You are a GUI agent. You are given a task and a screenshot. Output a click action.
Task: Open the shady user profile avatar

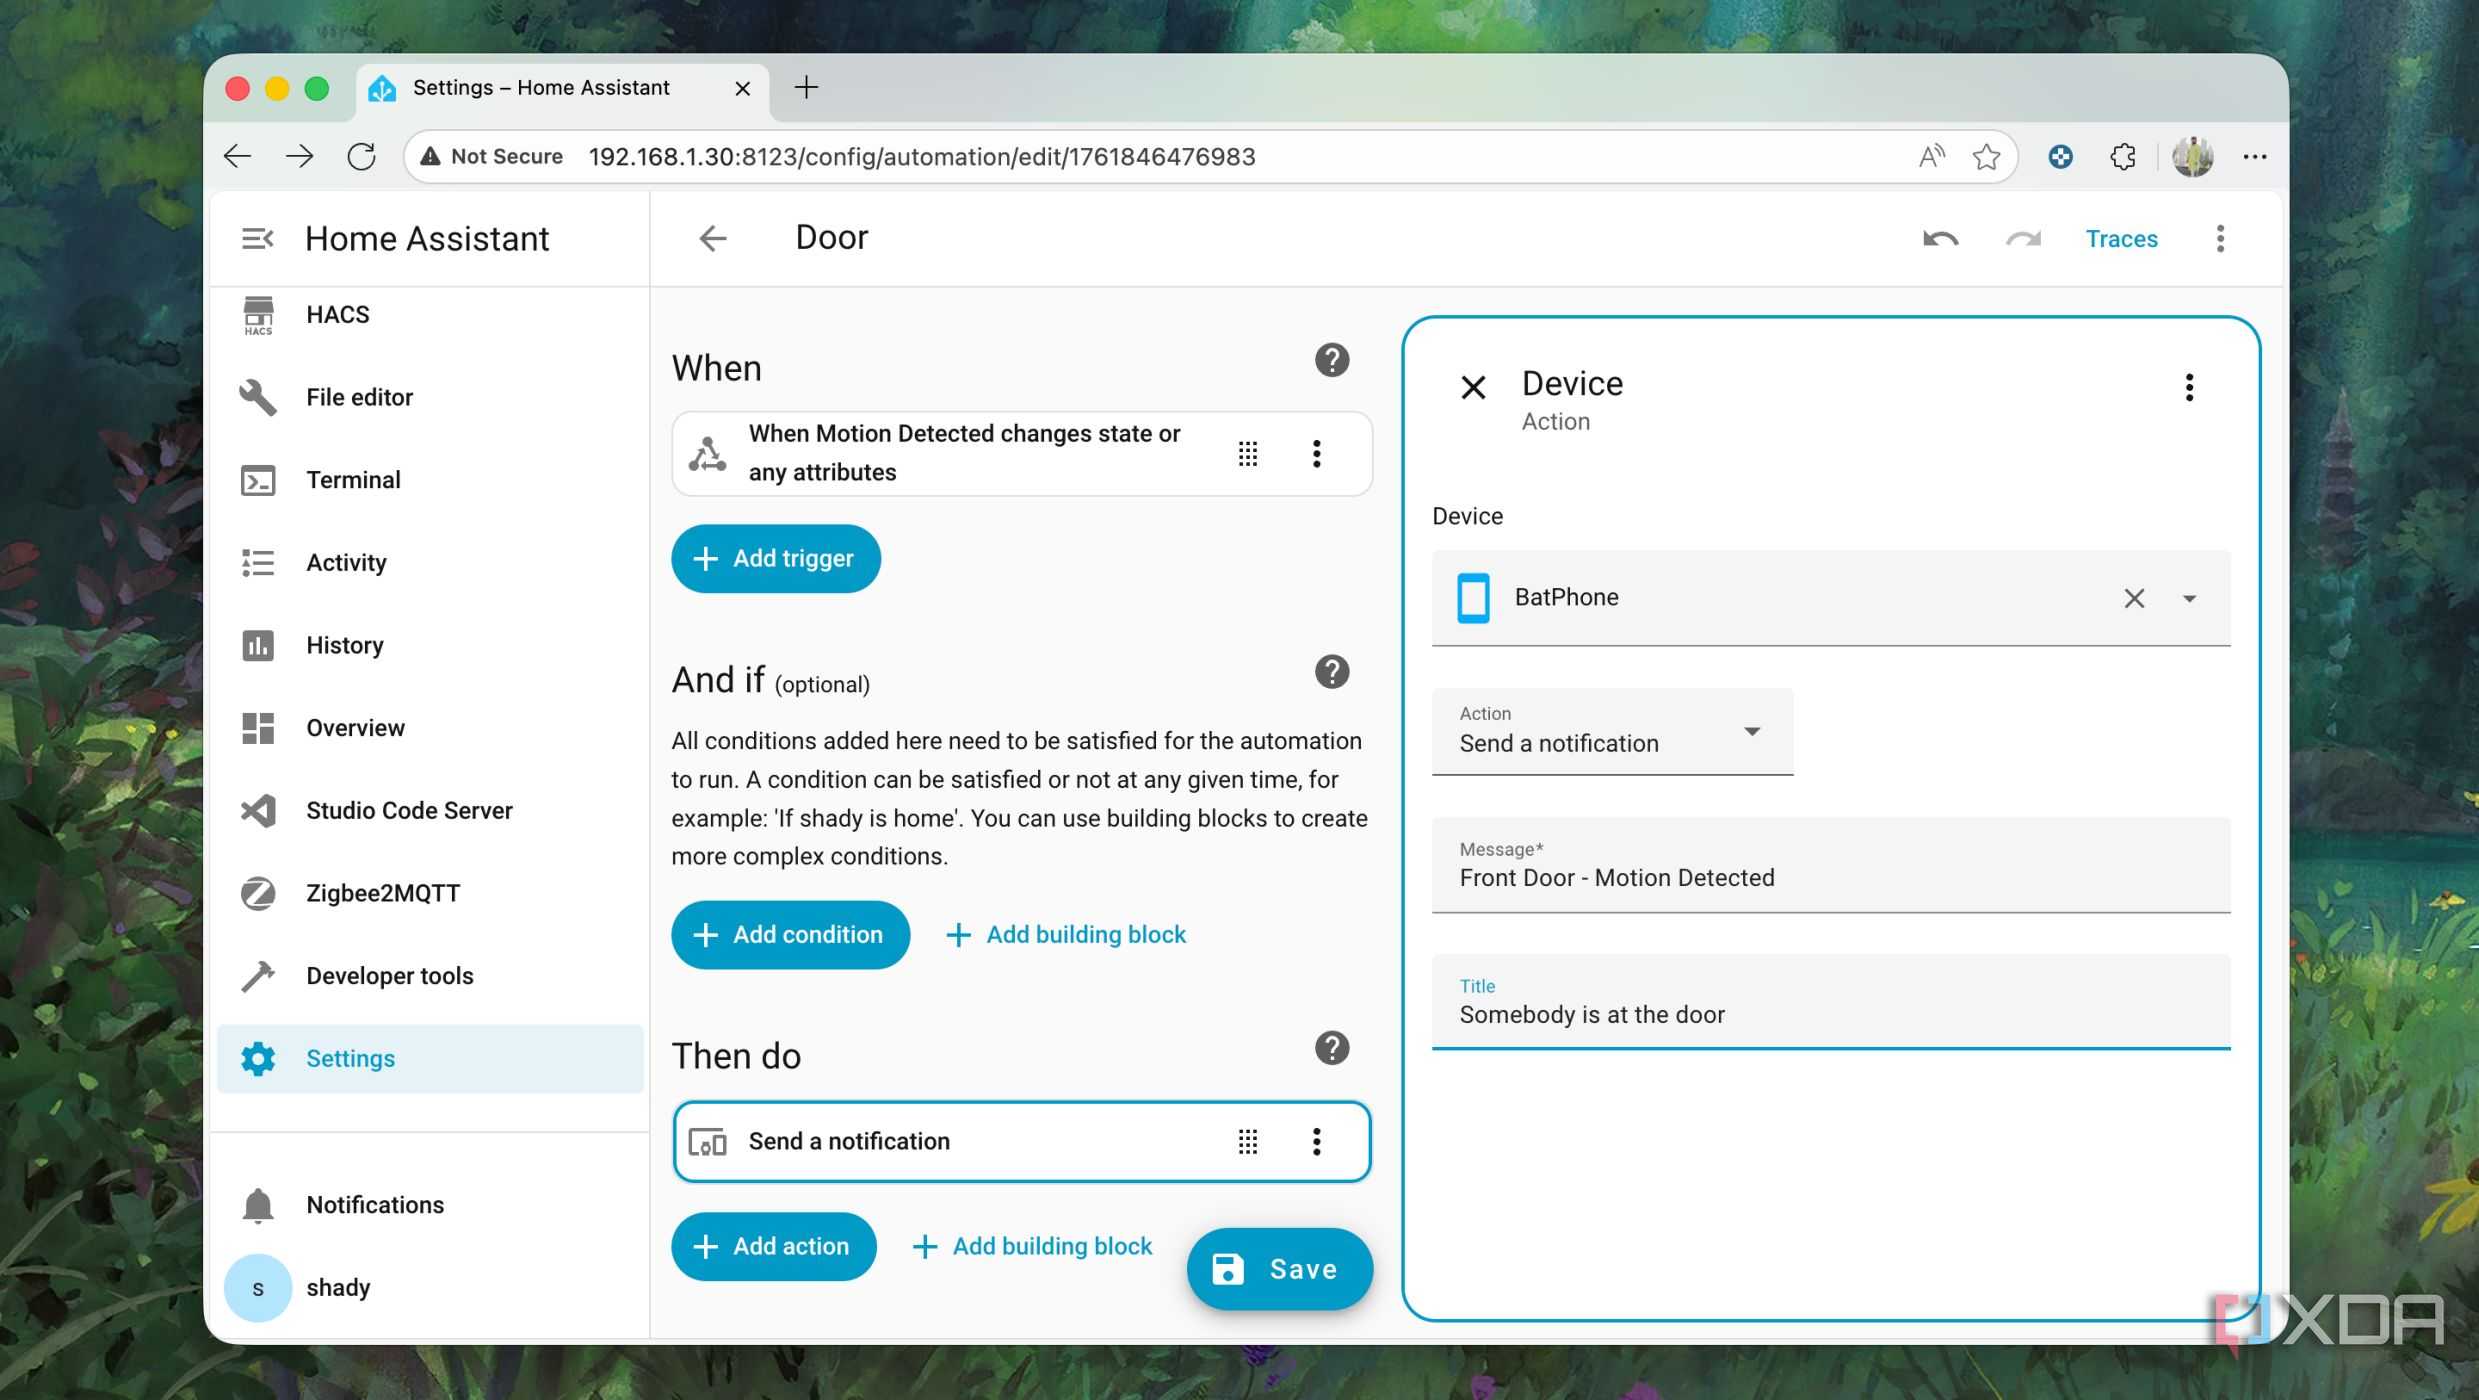[258, 1288]
